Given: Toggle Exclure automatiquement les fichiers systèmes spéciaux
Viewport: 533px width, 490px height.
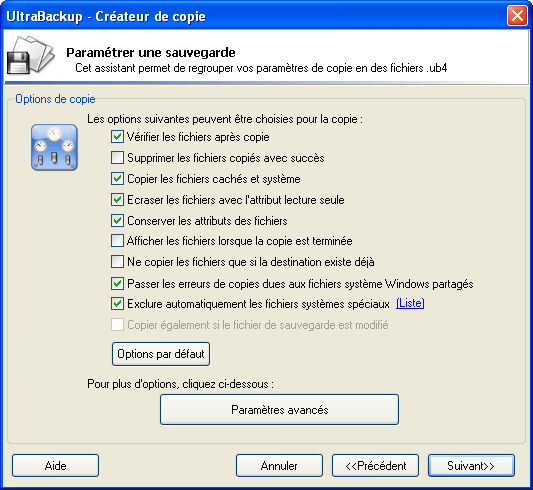Looking at the screenshot, I should point(117,304).
